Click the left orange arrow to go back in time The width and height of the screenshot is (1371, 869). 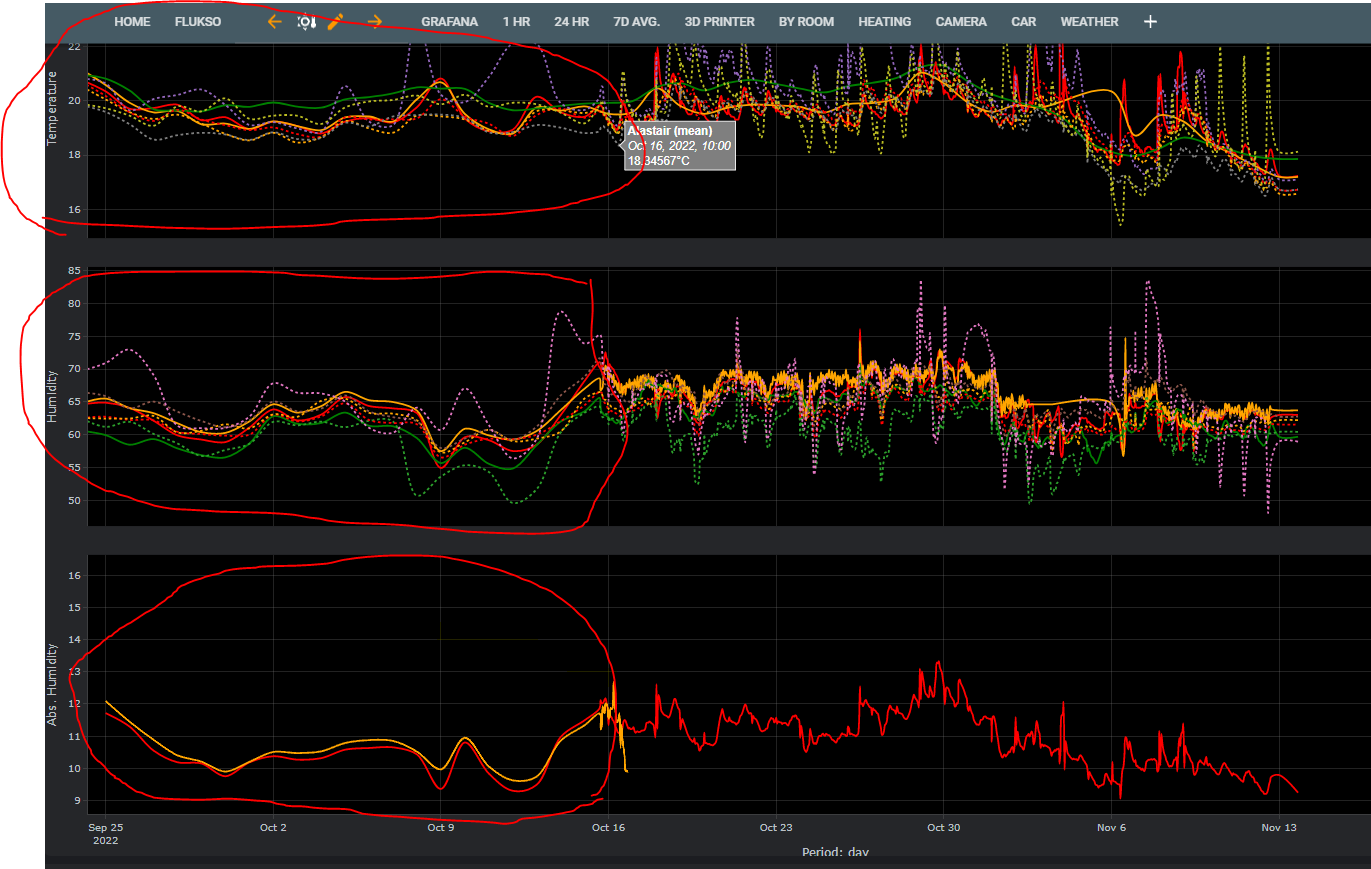point(275,21)
